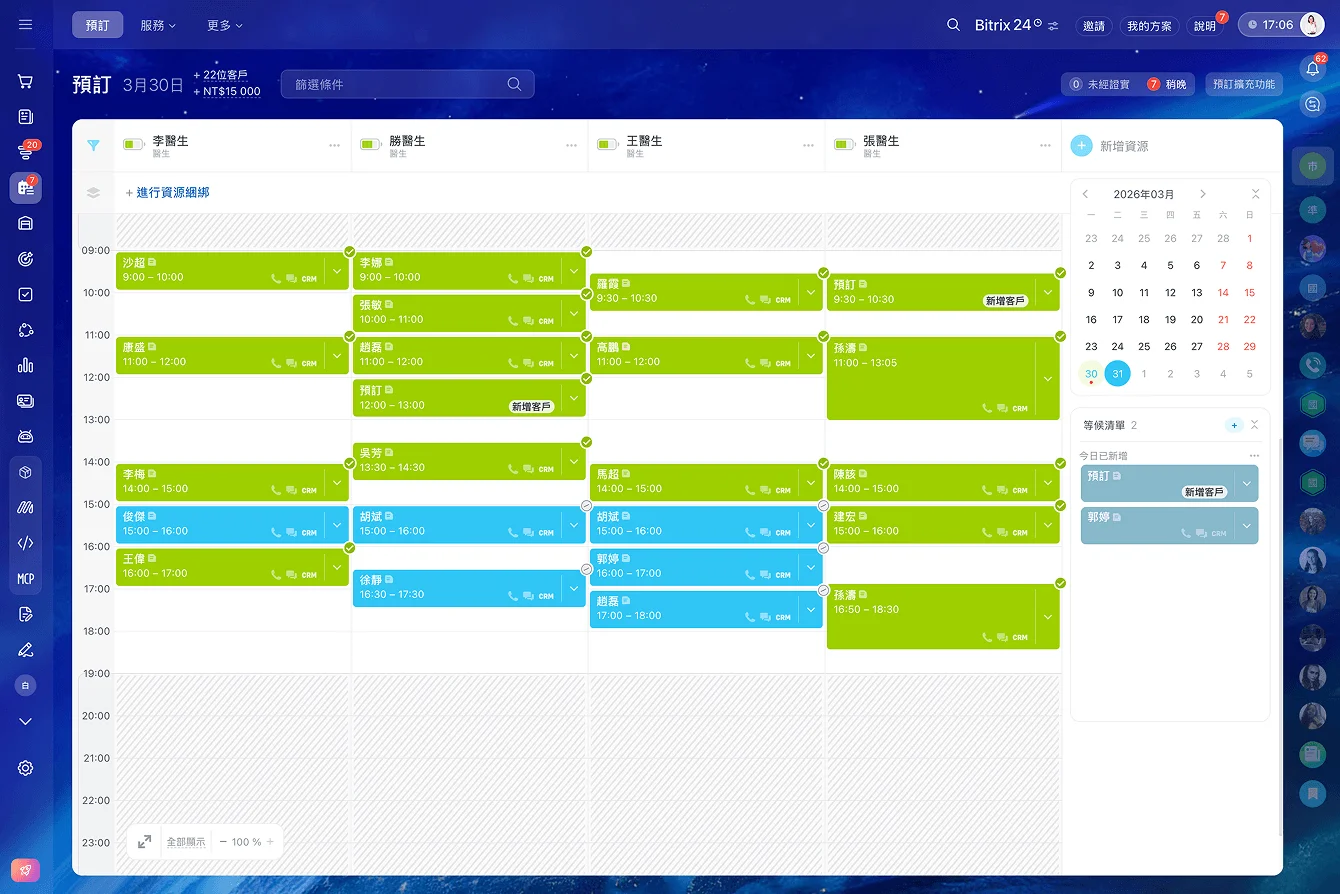Expand the 高鵬 booking dropdown arrow

coord(811,355)
